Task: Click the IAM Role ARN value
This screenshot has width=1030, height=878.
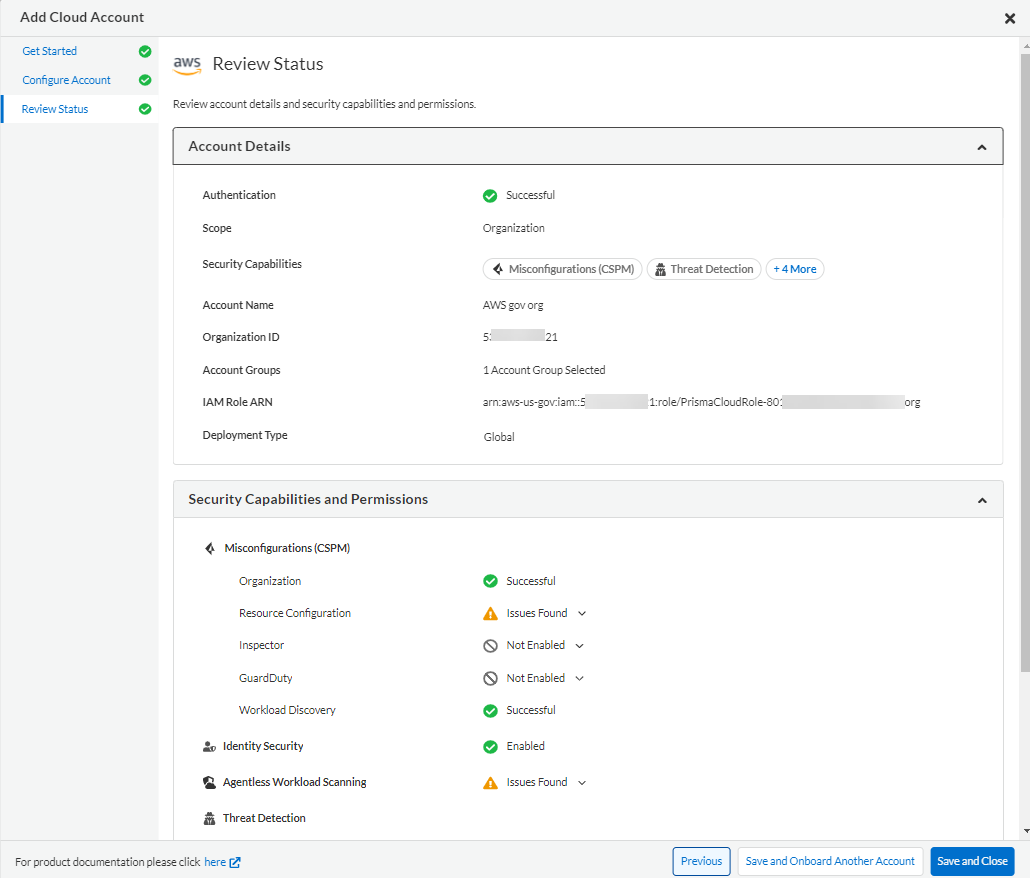Action: click(702, 403)
